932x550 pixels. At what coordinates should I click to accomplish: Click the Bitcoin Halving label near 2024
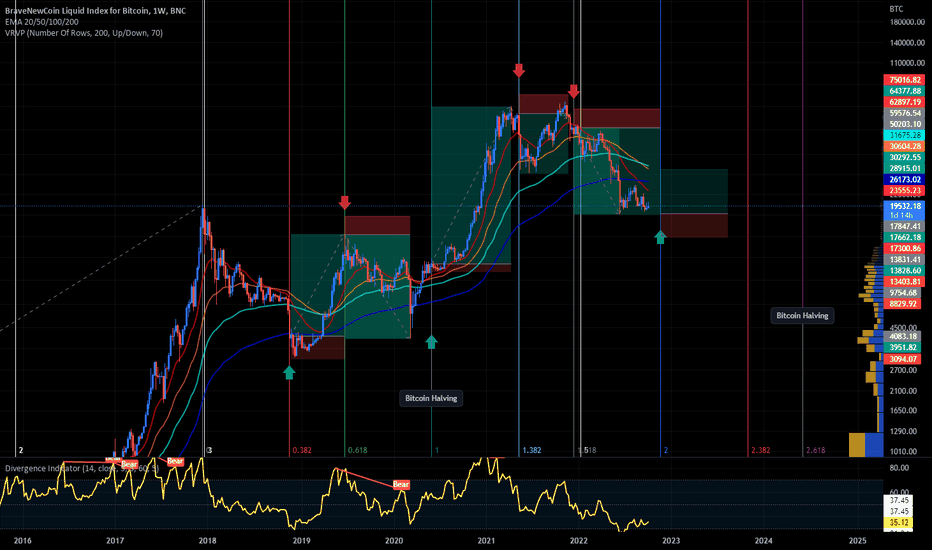coord(802,316)
